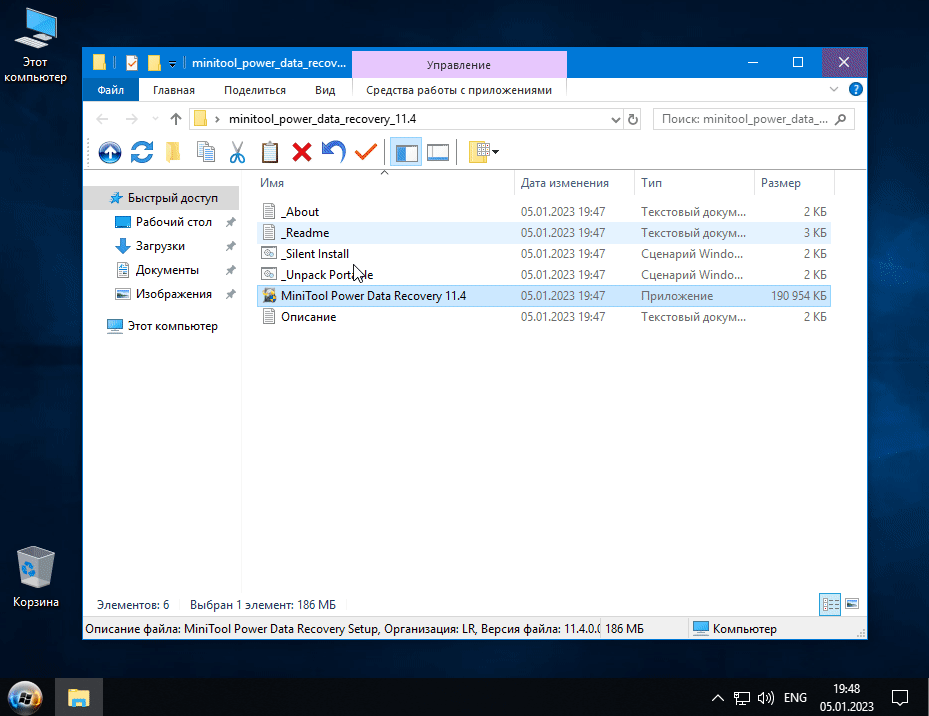Sort files by Дата изменения column header

574,183
